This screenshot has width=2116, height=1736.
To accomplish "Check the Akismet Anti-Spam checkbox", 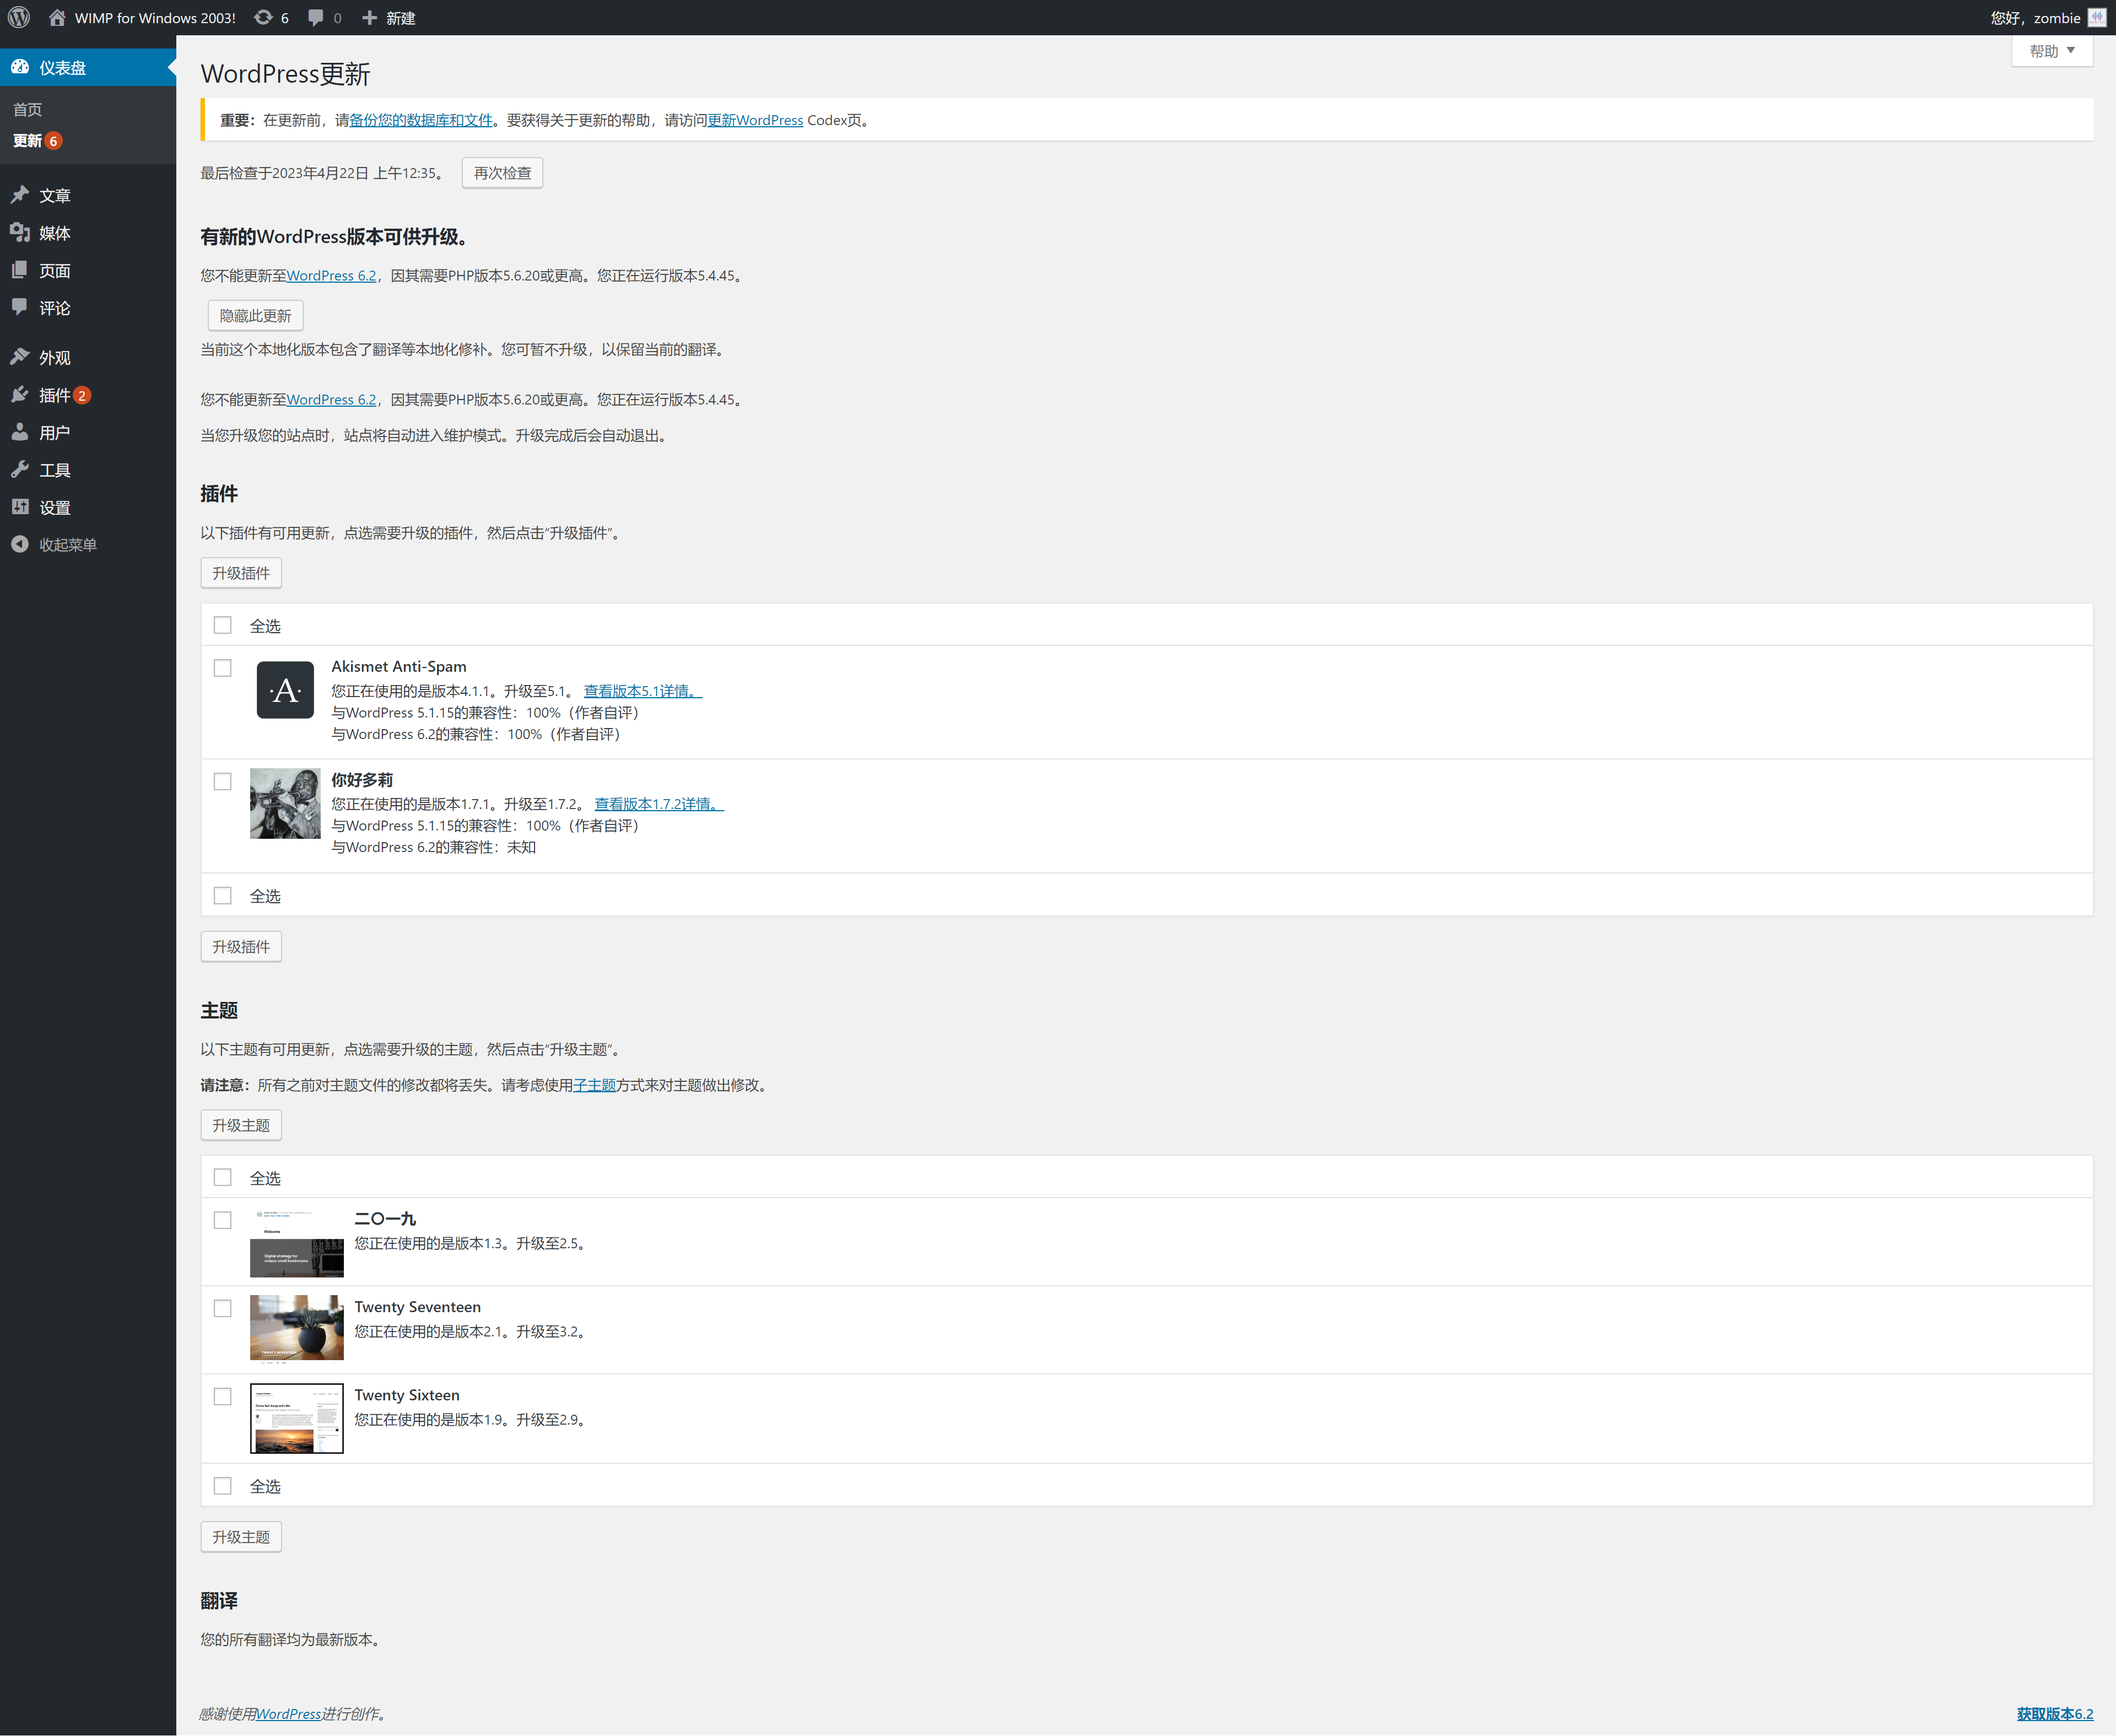I will pos(223,668).
